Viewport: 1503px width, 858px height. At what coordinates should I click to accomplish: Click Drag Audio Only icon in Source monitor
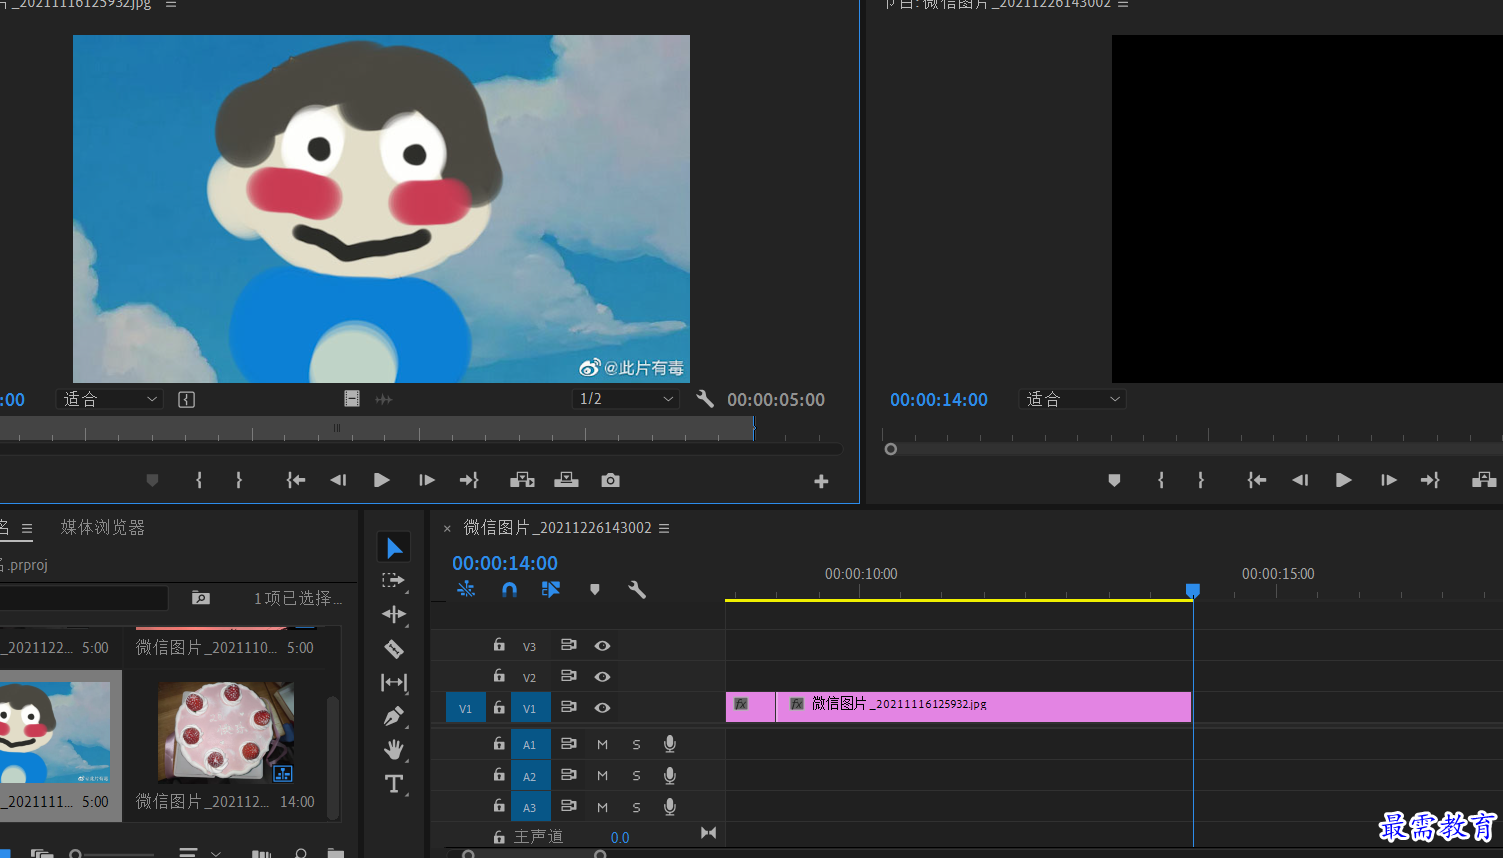point(384,399)
